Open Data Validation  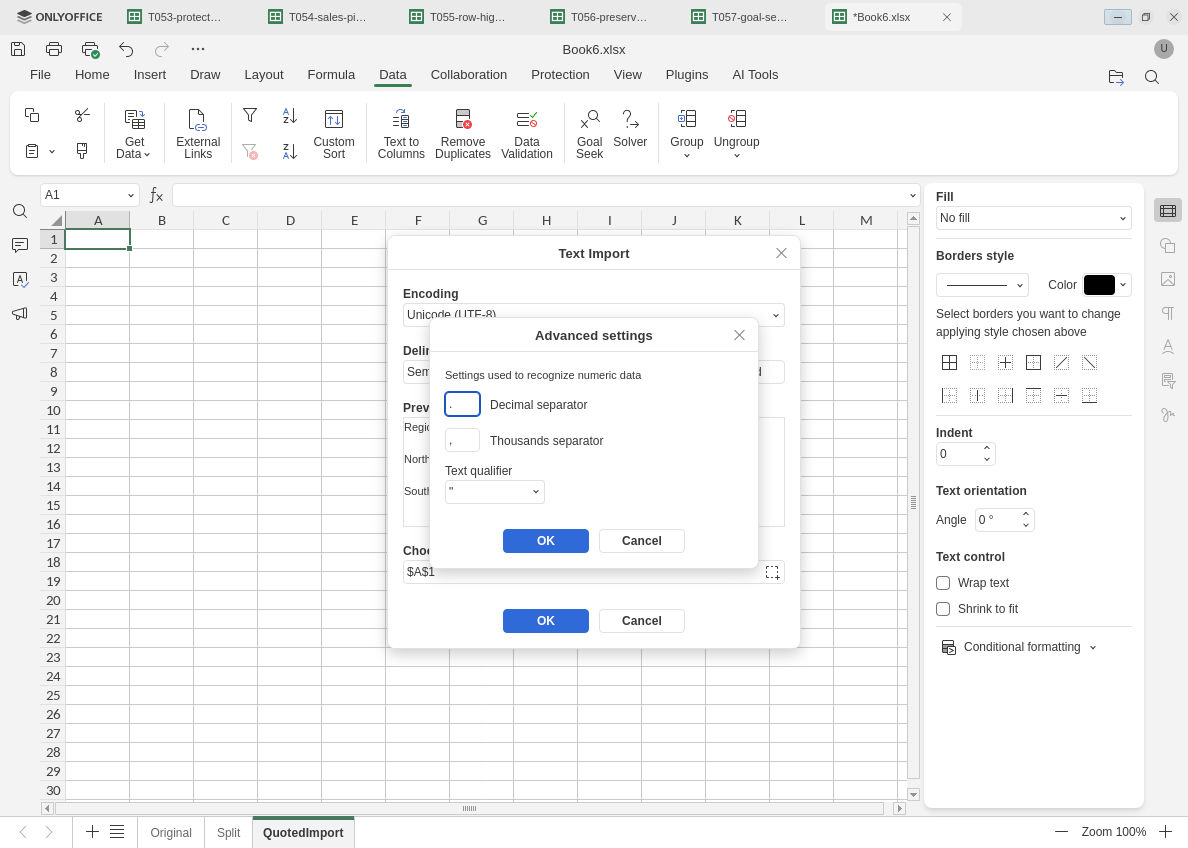pos(527,134)
